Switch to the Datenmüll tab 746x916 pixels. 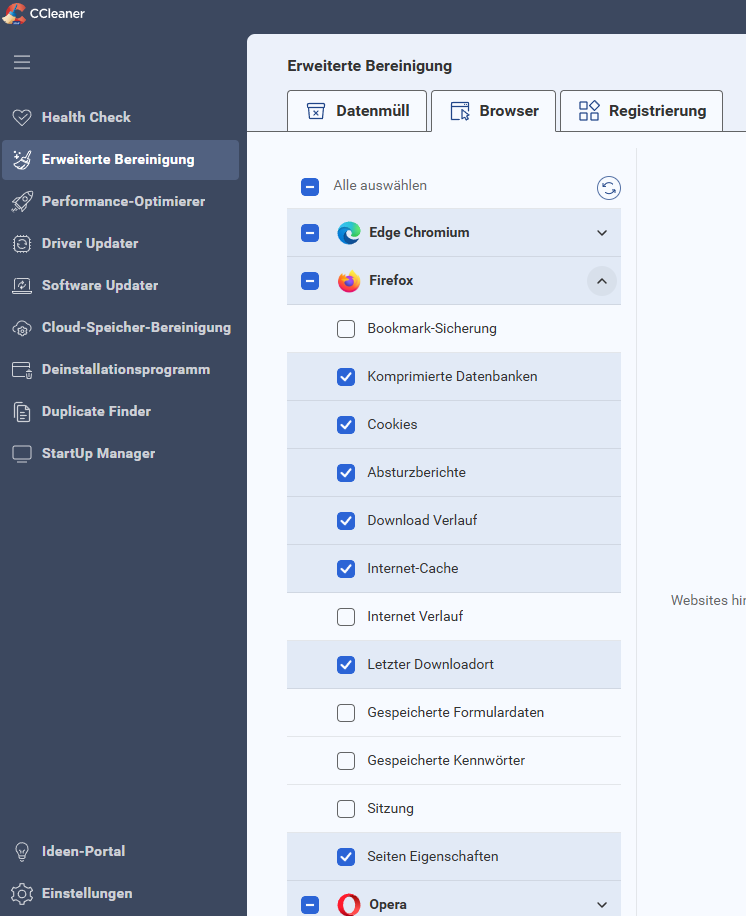pos(357,111)
